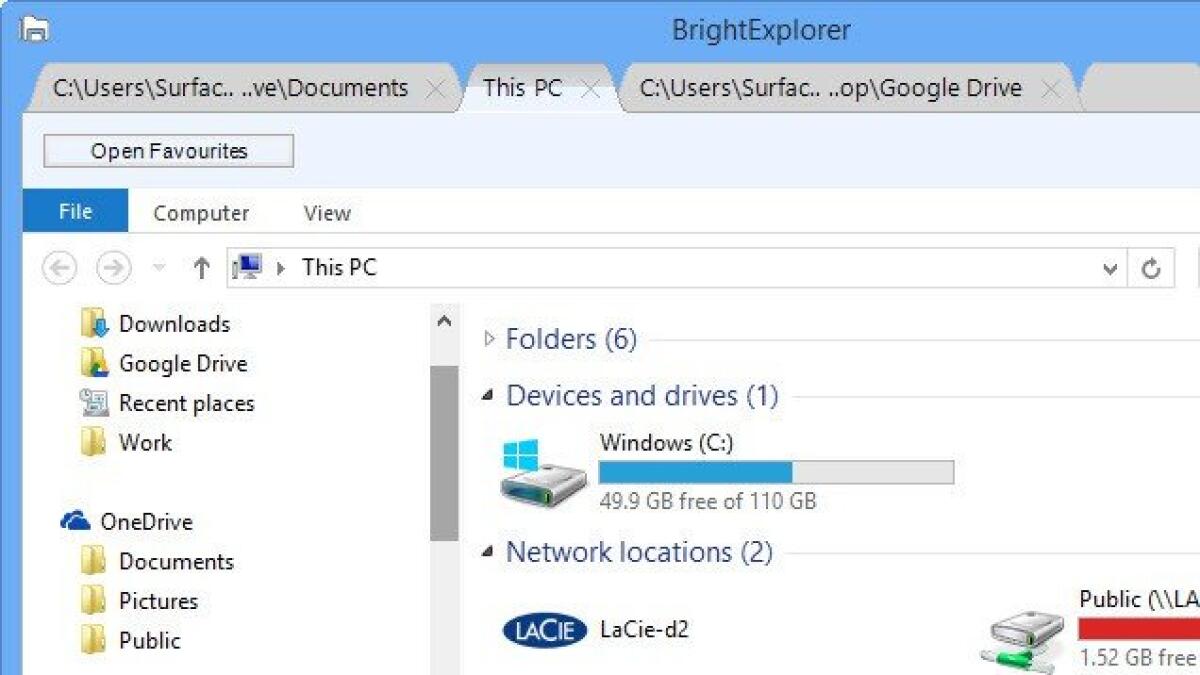
Task: Collapse the Network locations section
Action: click(487, 551)
